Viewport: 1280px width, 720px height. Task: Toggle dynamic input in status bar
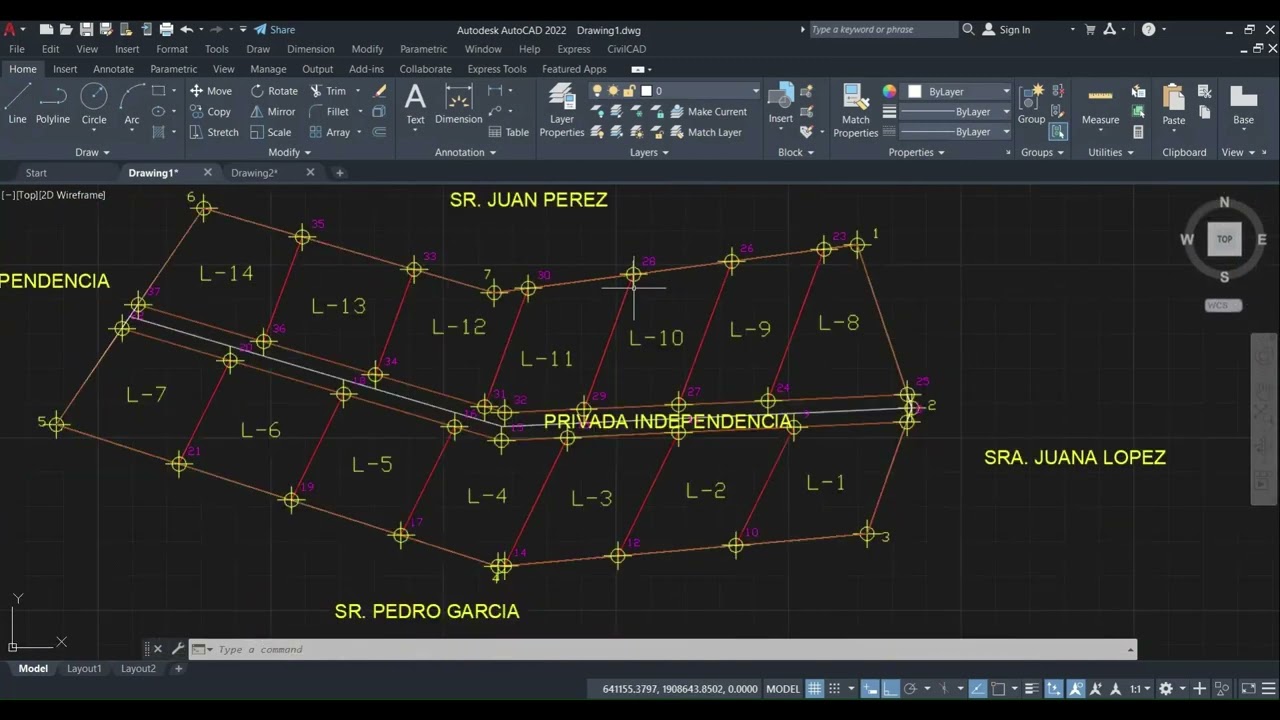[870, 689]
